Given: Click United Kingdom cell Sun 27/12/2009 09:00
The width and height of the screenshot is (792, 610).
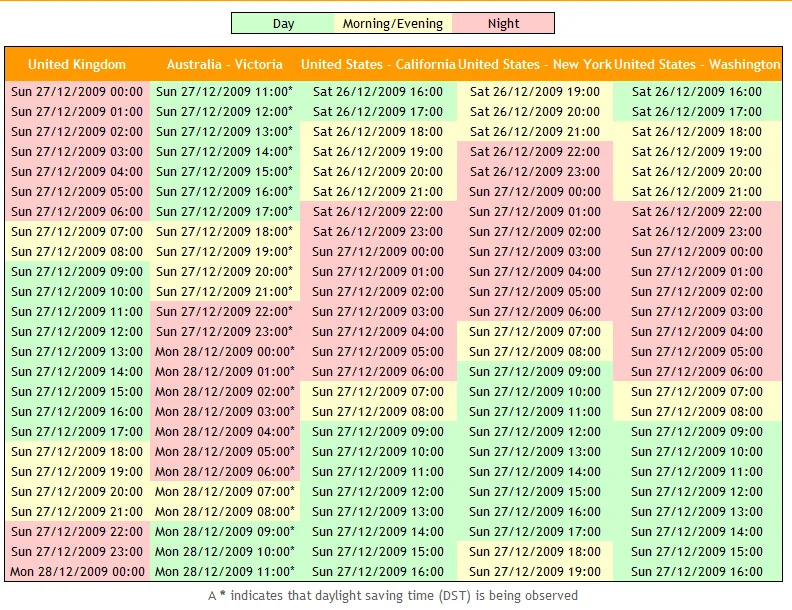Looking at the screenshot, I should 77,272.
